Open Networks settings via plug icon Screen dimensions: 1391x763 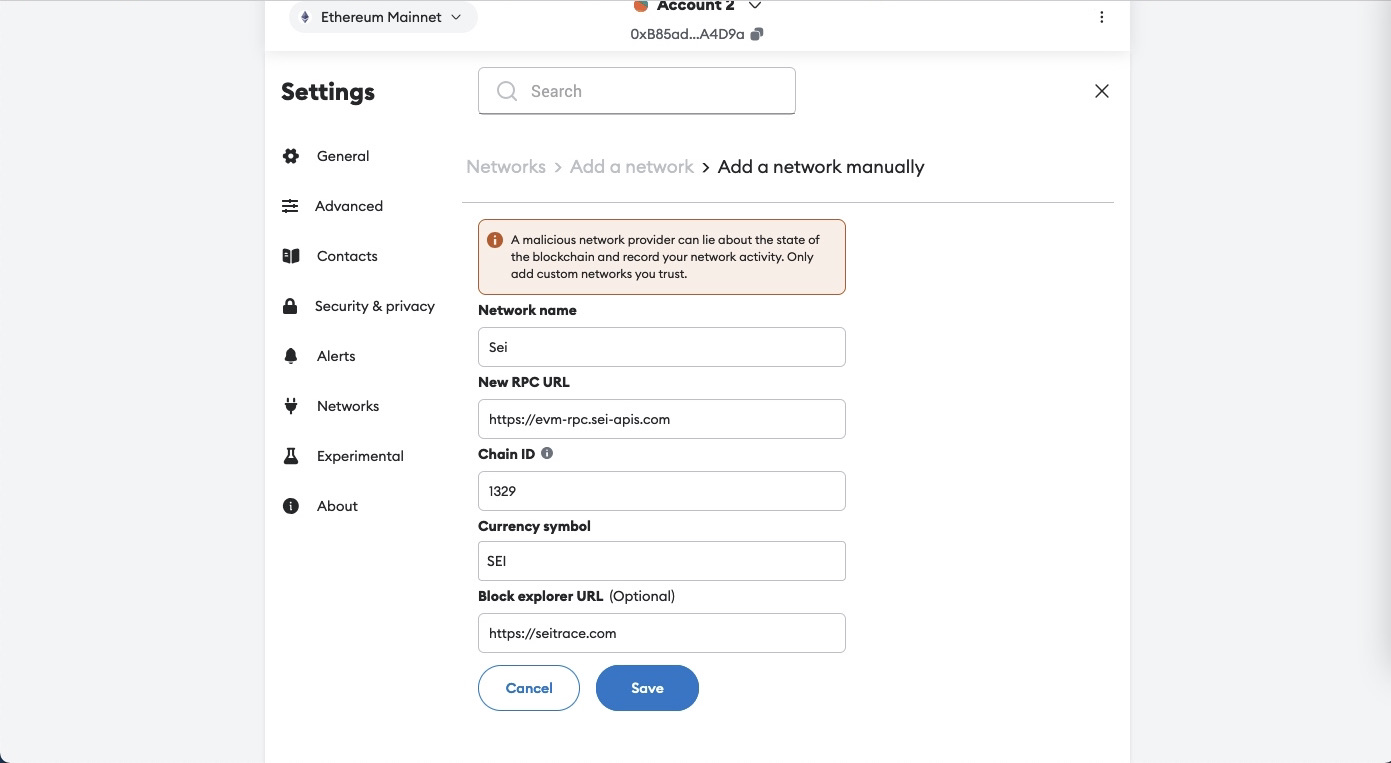(x=290, y=406)
